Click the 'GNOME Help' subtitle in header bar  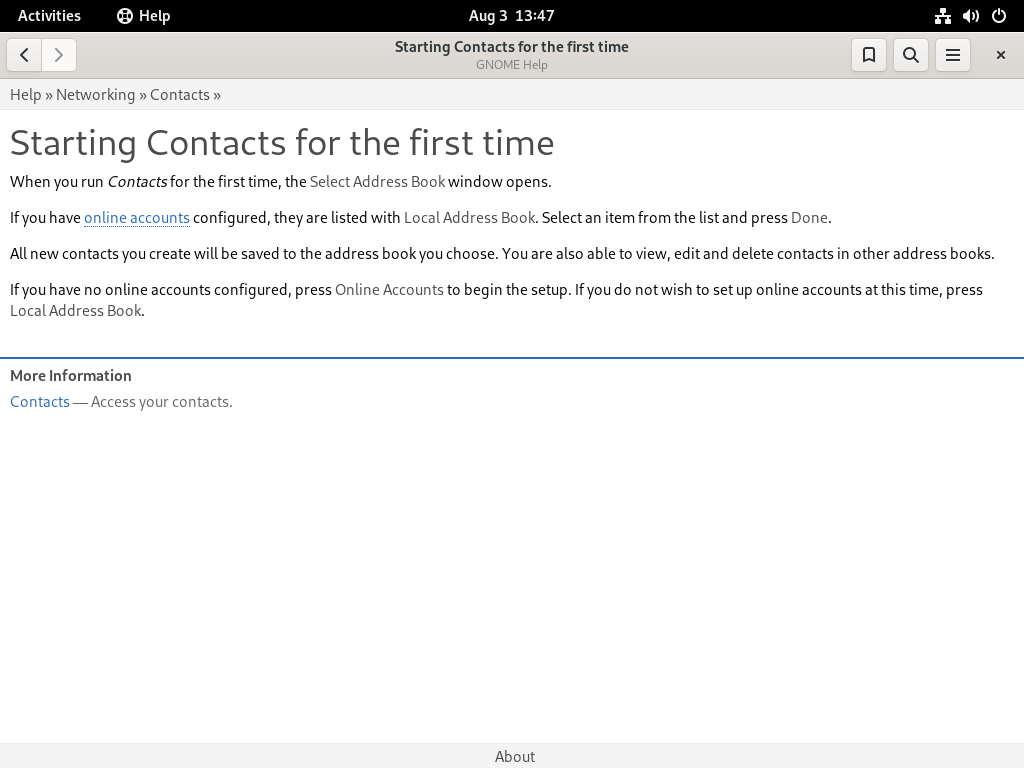(x=511, y=65)
